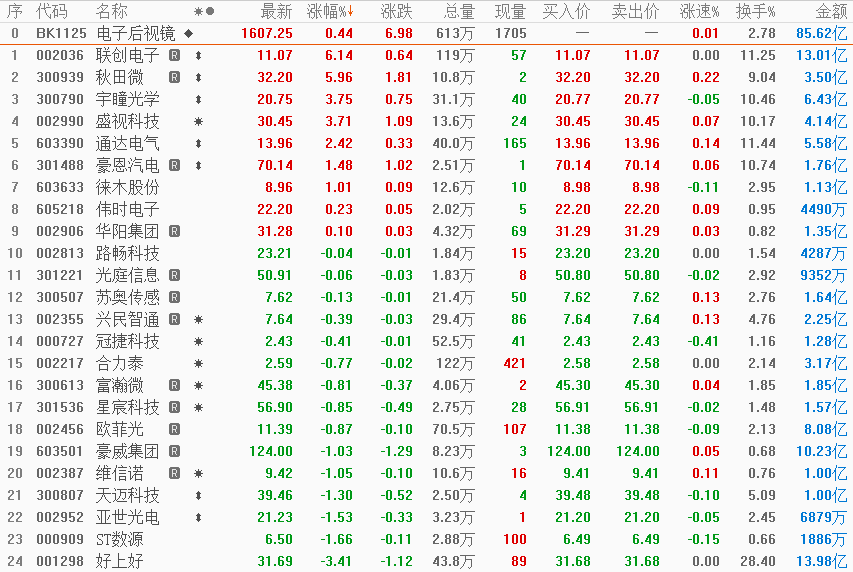
Task: Select stock name 路畅科技
Action: click(127, 253)
